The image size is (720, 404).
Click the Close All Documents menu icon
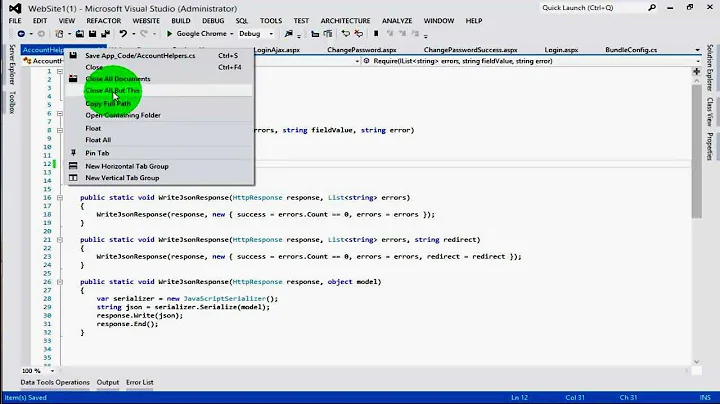[x=73, y=79]
